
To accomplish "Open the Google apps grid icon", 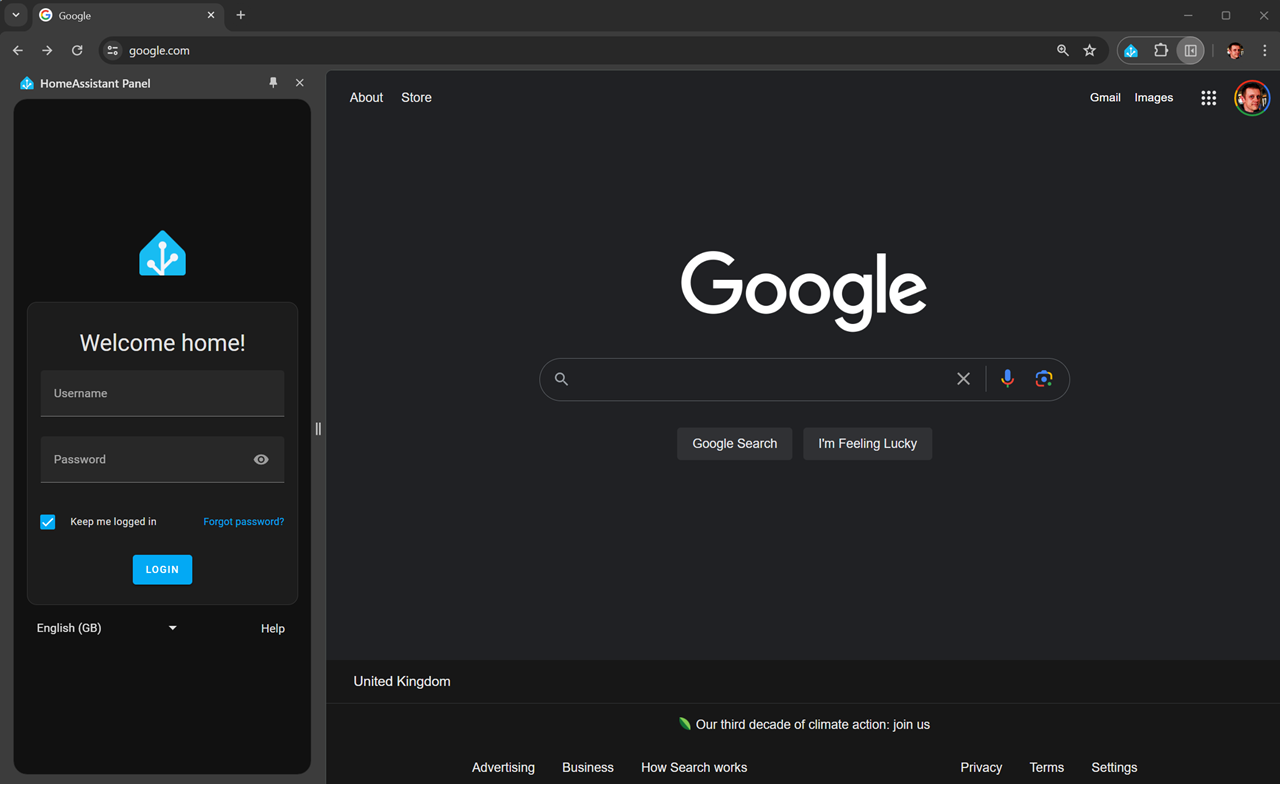I will (x=1208, y=97).
